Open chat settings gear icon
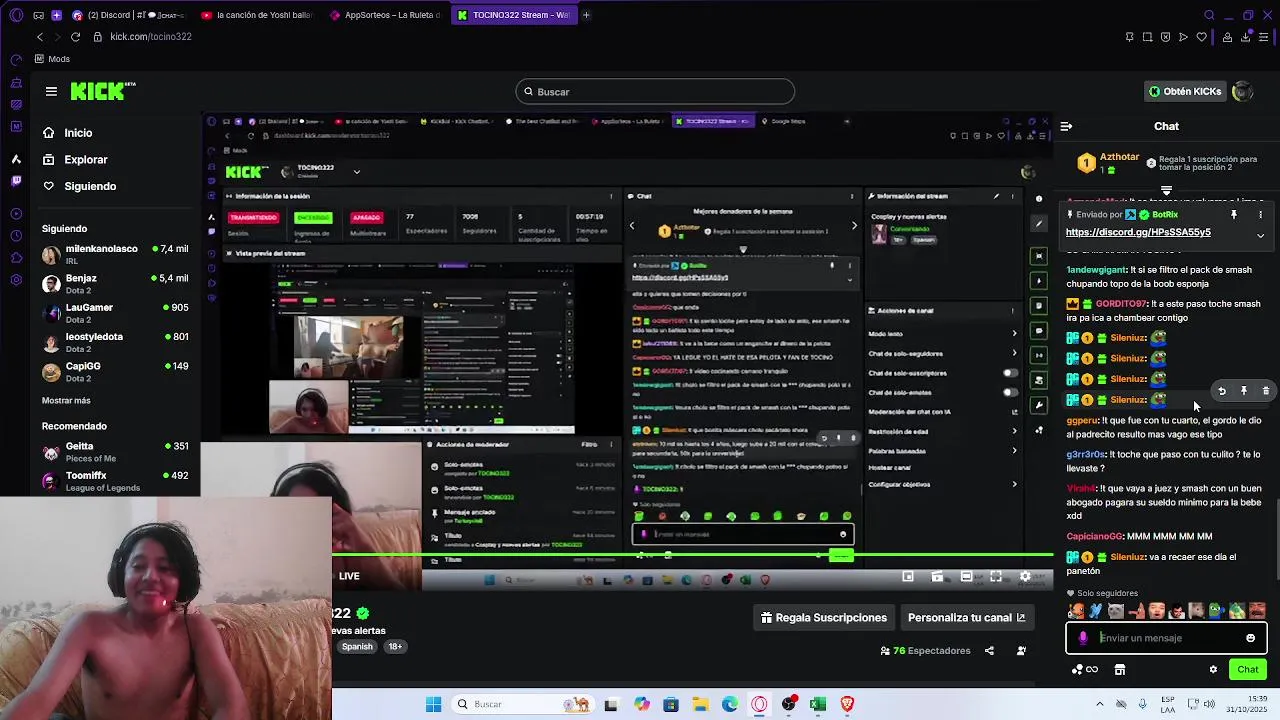The image size is (1280, 720). [x=1213, y=670]
